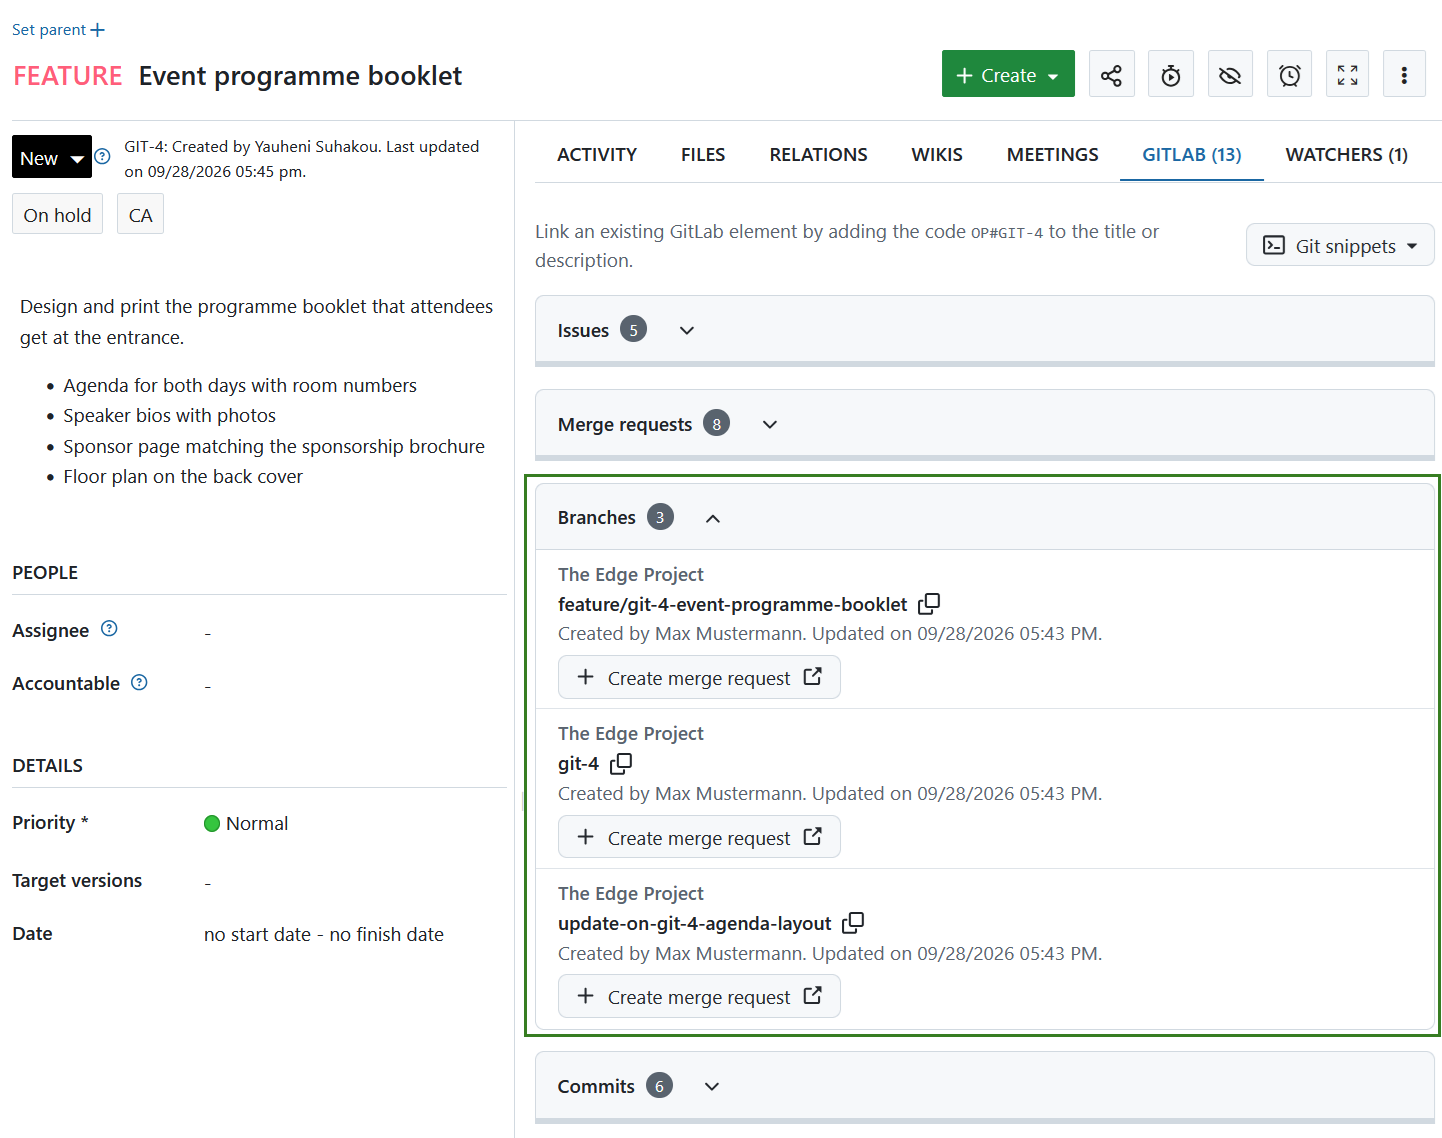Open the reminder alarm clock icon
The image size is (1442, 1138).
point(1290,75)
